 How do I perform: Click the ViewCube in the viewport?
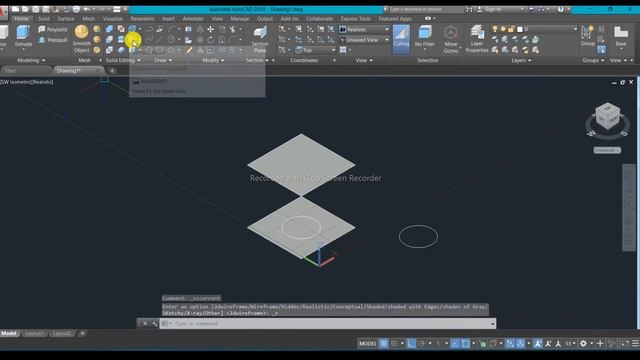(x=607, y=116)
